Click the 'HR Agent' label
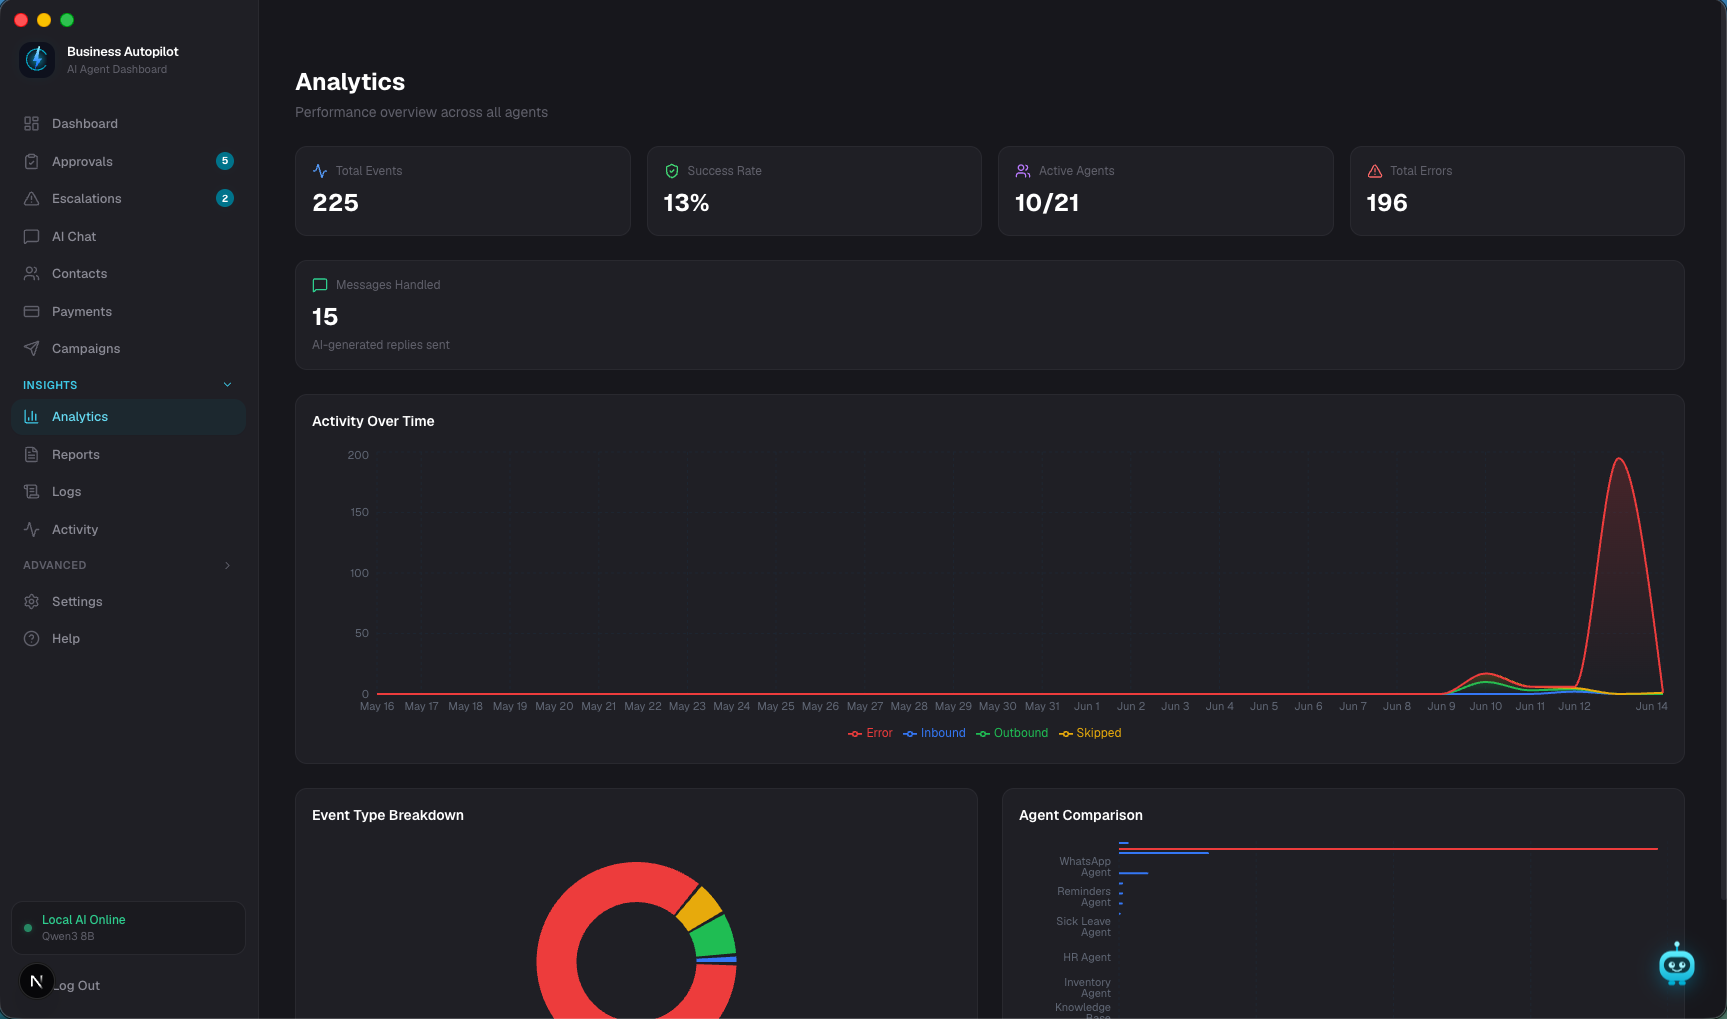Screen dimensions: 1727x1019 click(x=1087, y=958)
